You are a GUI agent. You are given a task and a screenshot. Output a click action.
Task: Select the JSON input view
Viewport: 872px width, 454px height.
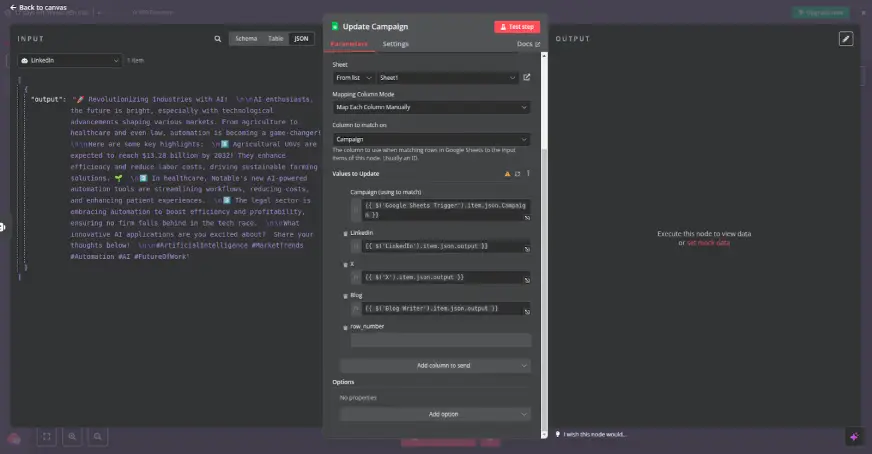300,39
